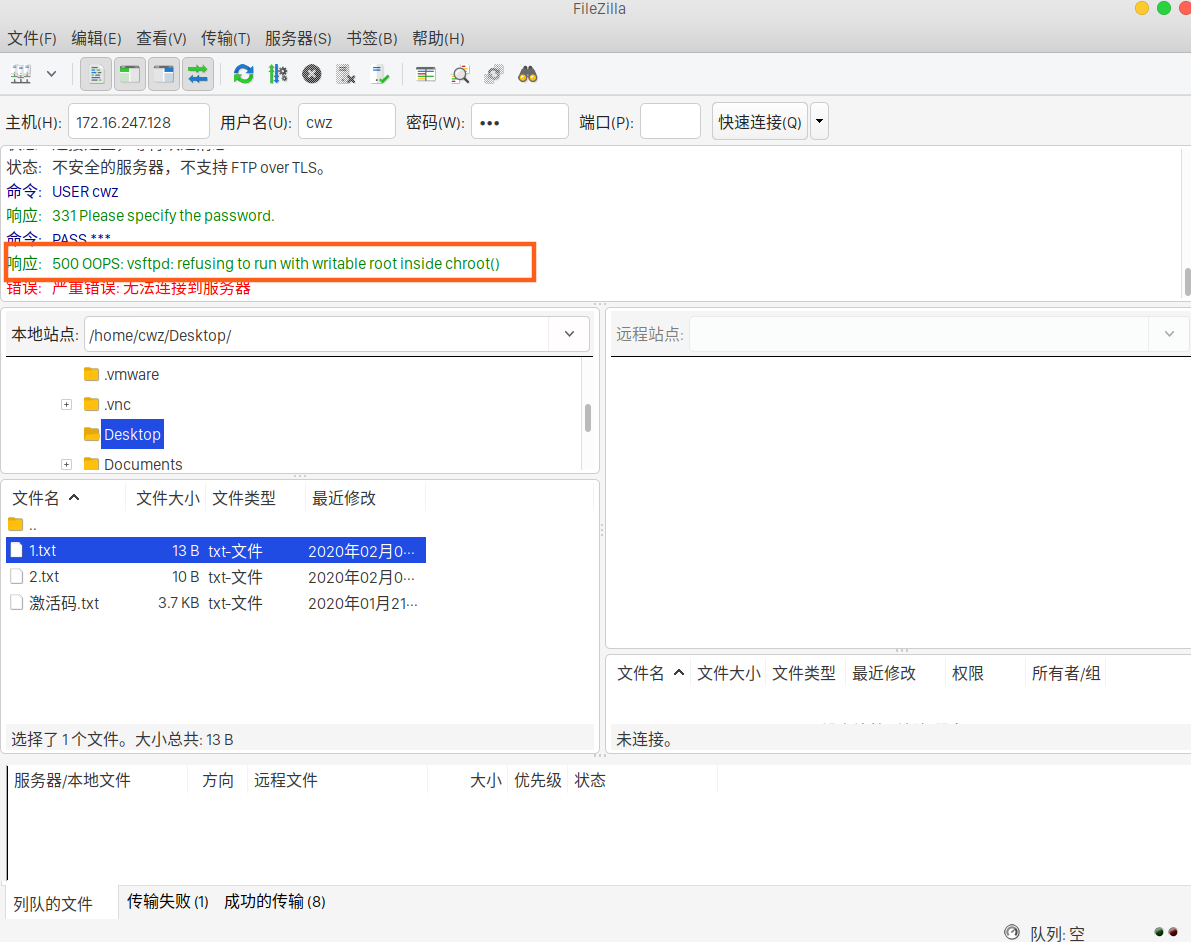The width and height of the screenshot is (1191, 942).
Task: Expand the .vnc folder node
Action: [67, 404]
